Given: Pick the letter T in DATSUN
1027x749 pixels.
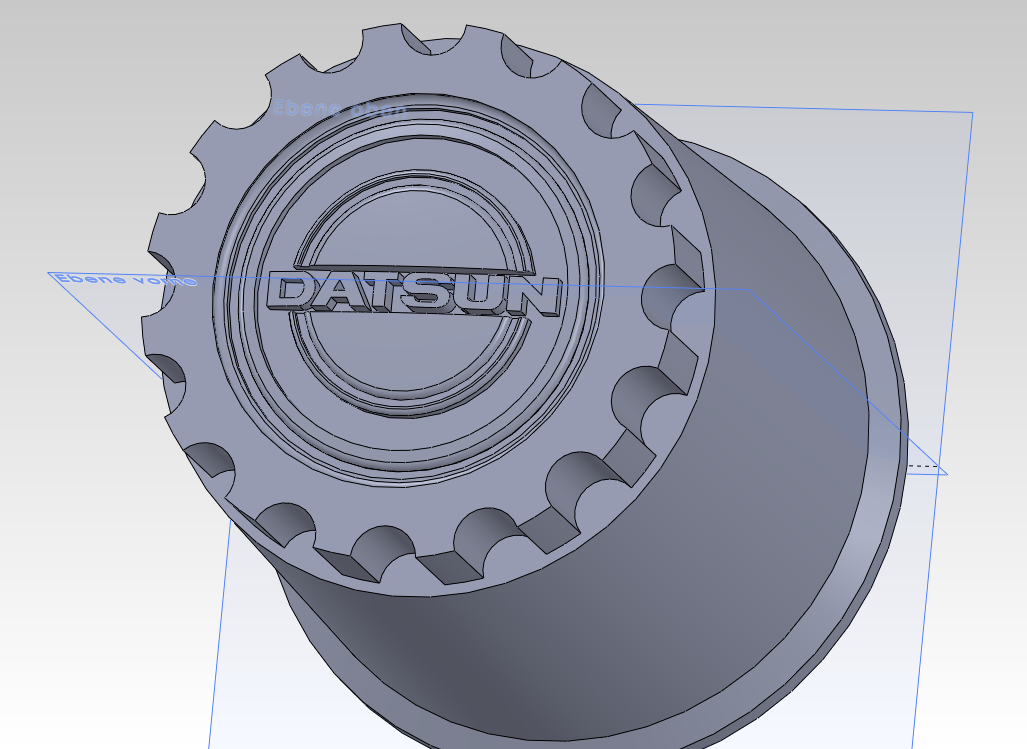Looking at the screenshot, I should pyautogui.click(x=388, y=295).
